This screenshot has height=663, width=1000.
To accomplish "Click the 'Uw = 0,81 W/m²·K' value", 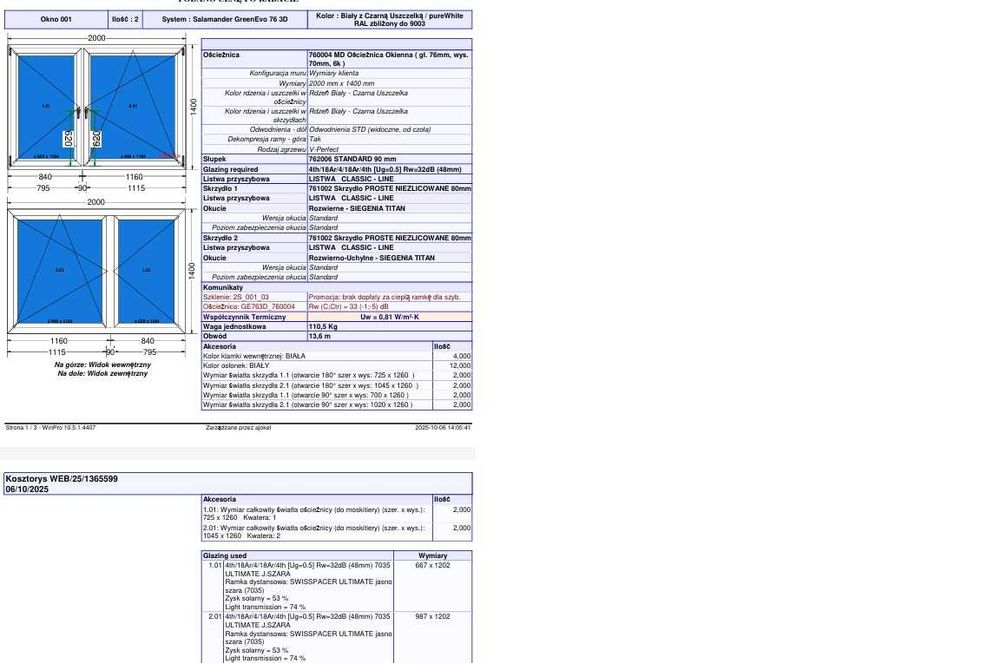I will (390, 317).
